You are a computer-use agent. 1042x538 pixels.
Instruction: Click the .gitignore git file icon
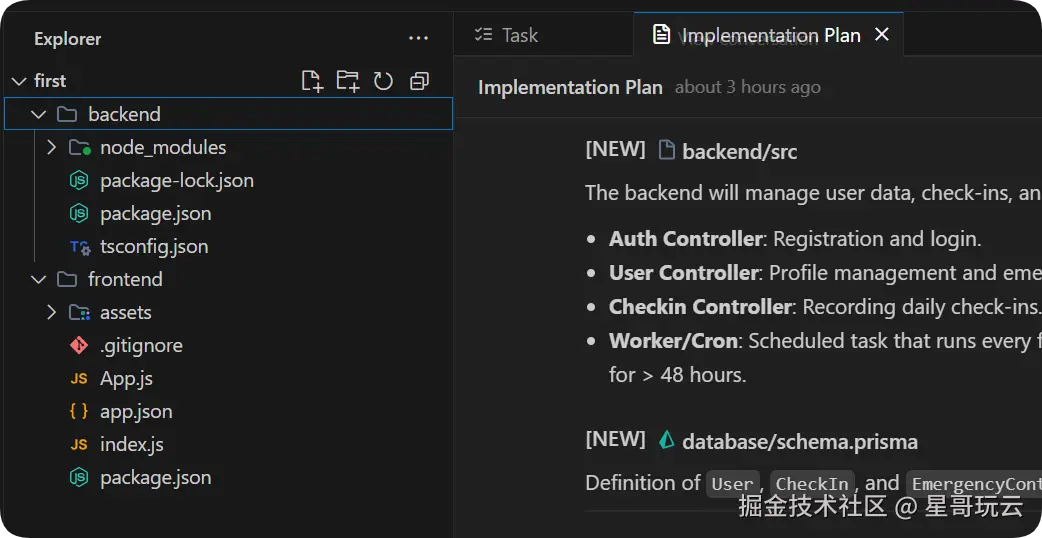pos(79,345)
